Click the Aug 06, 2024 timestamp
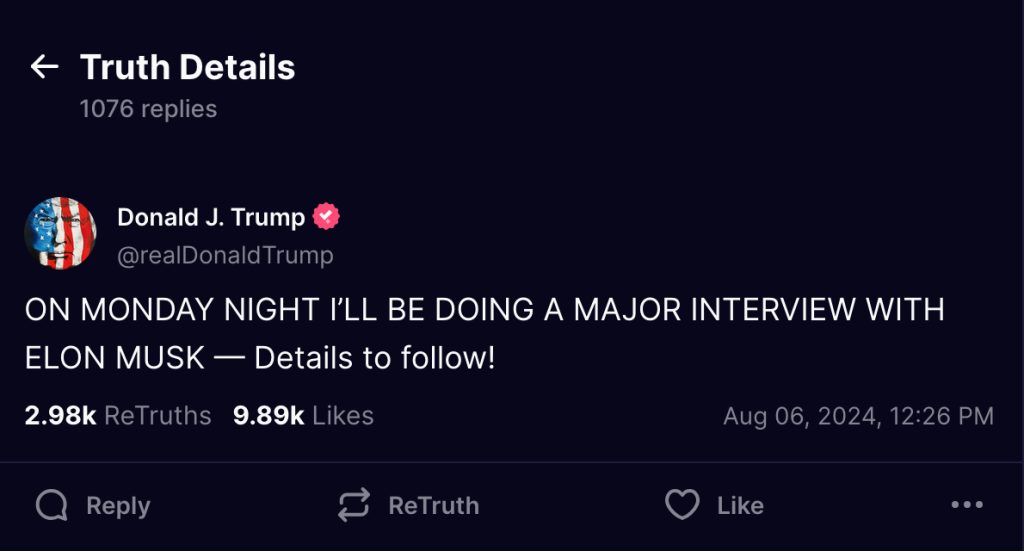The image size is (1024, 551). [x=858, y=416]
